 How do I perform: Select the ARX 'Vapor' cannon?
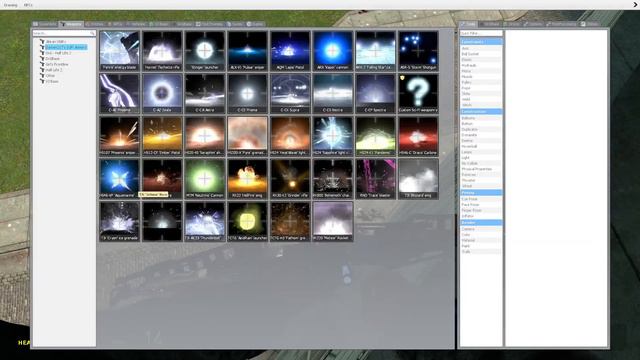pos(333,51)
